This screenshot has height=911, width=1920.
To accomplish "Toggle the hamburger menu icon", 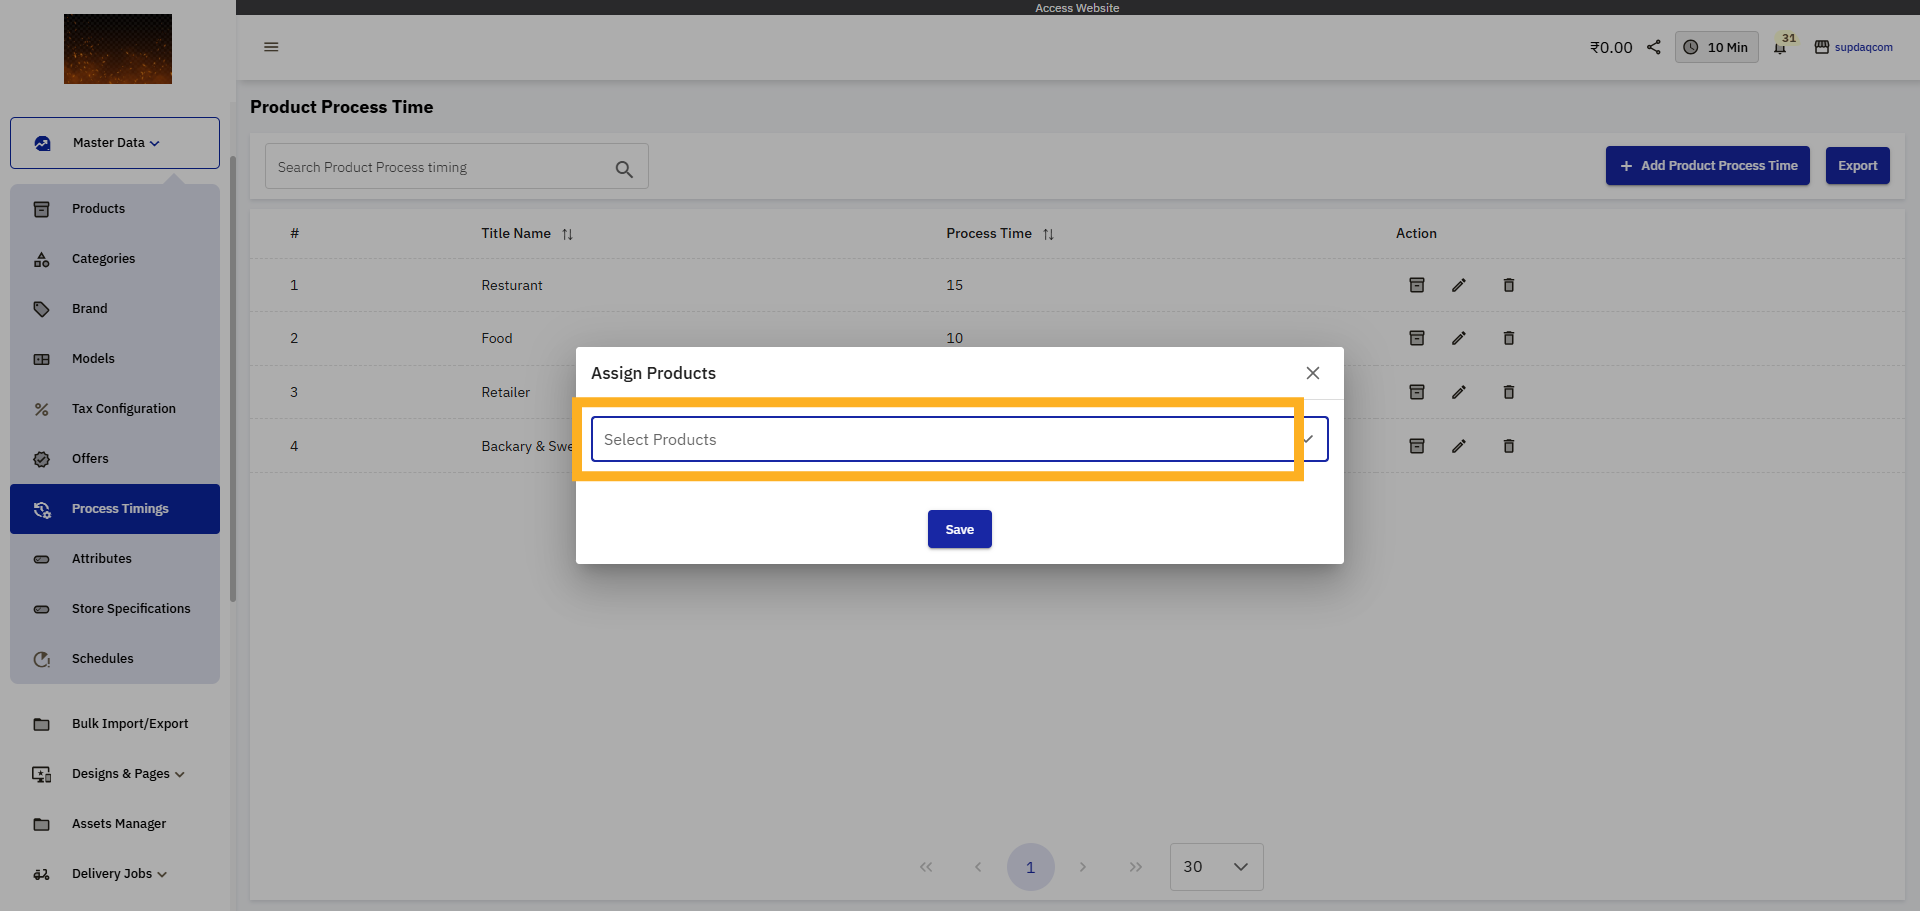I will click(x=271, y=46).
